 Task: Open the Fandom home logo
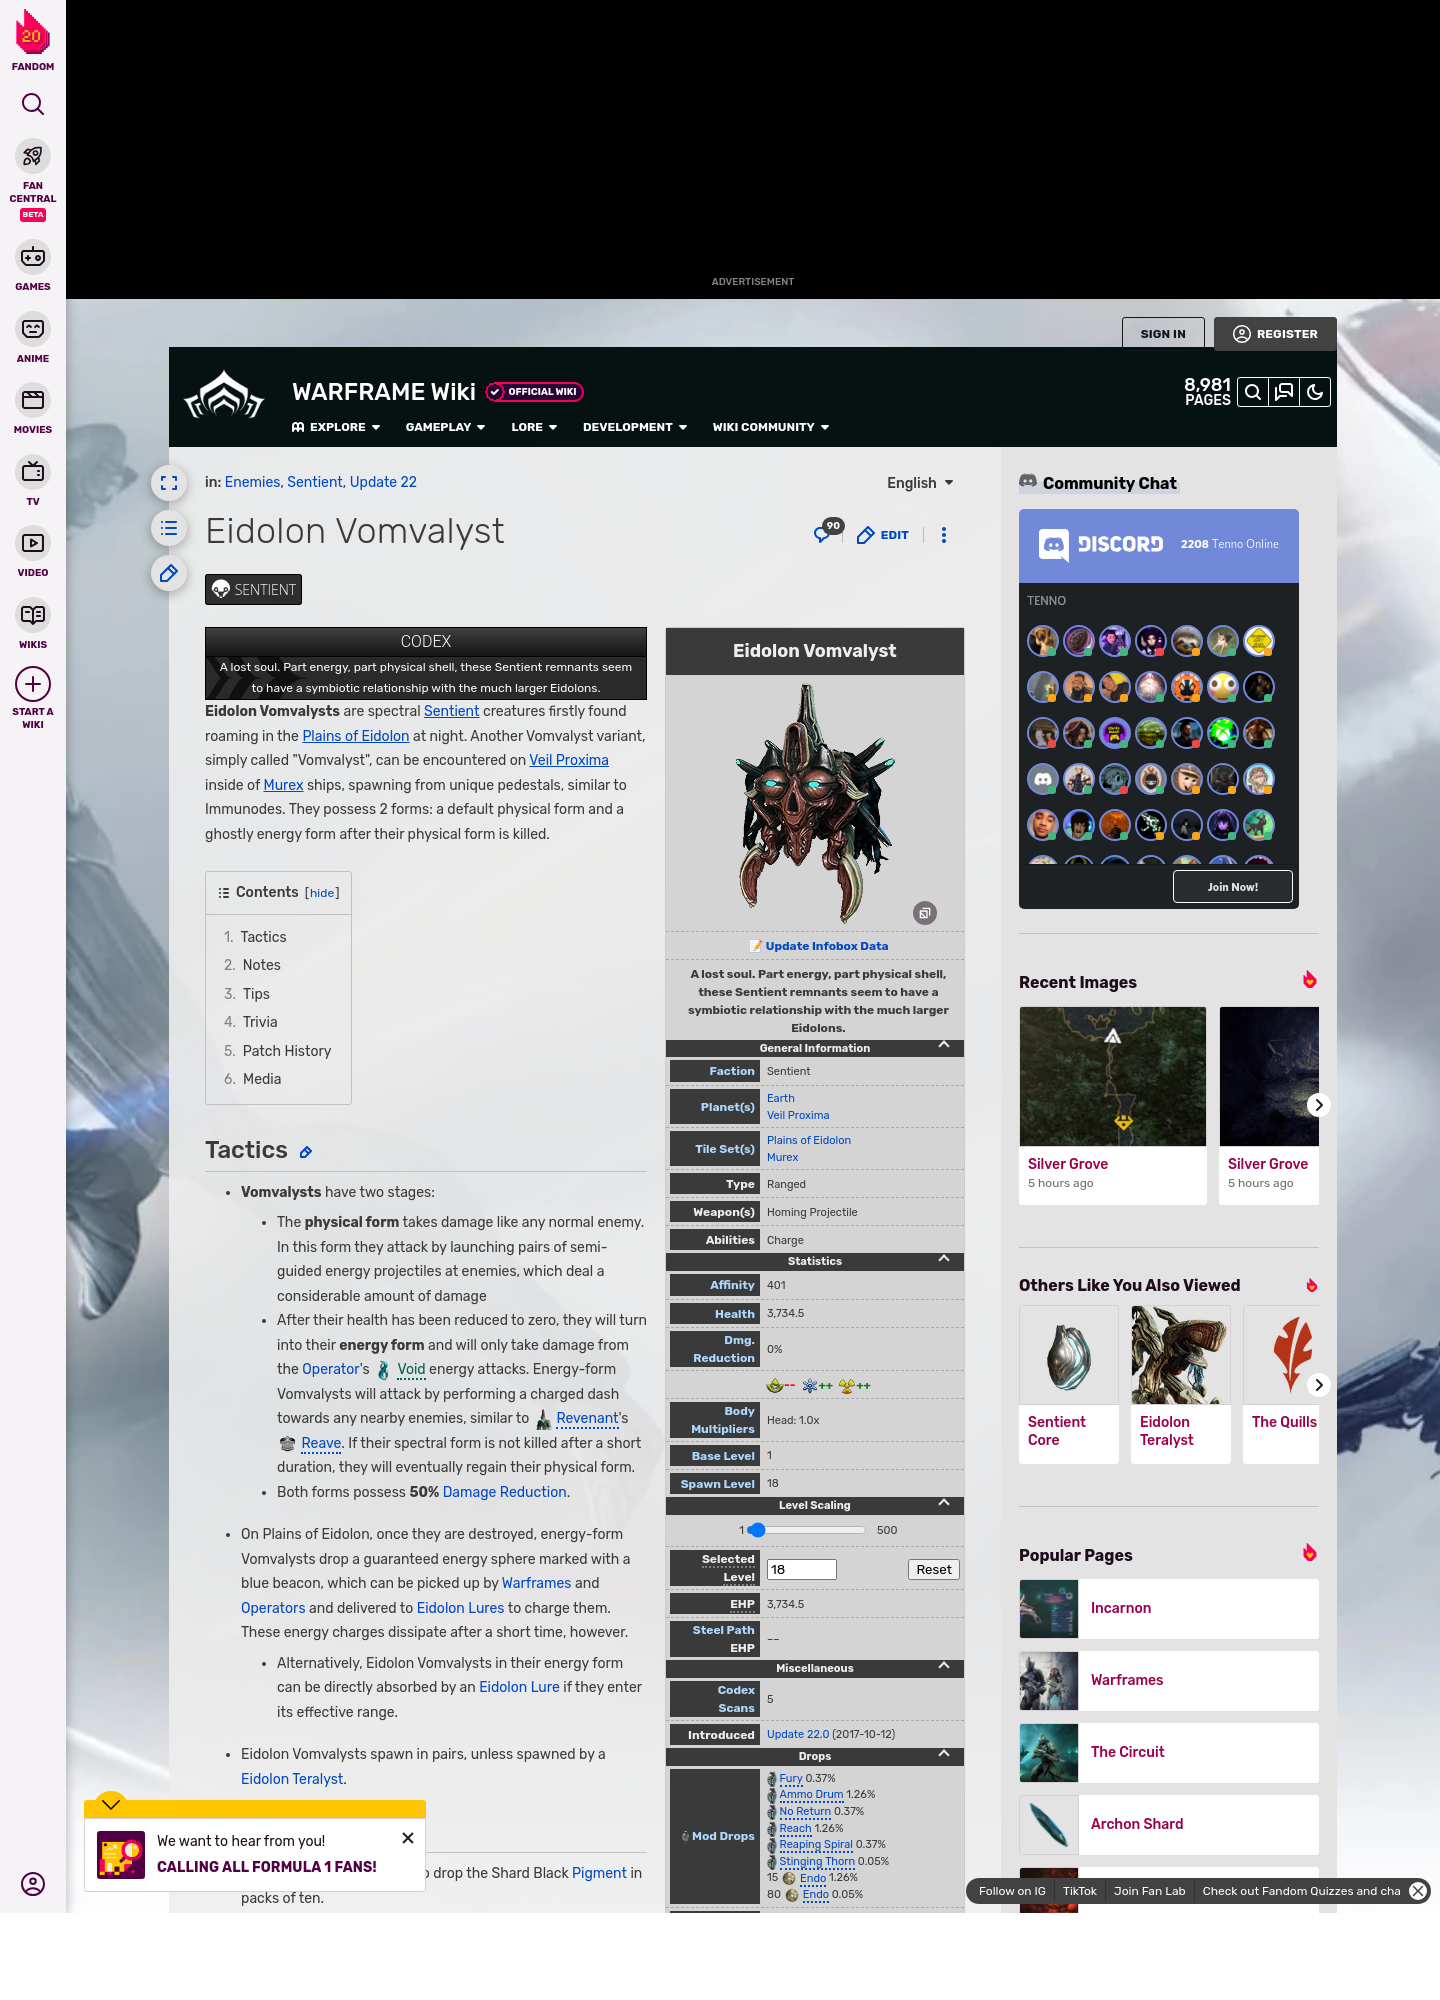pyautogui.click(x=33, y=40)
